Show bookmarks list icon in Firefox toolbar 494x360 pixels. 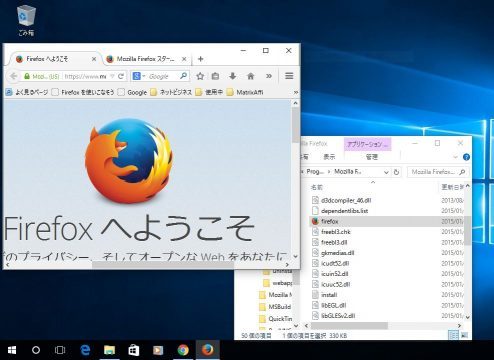[216, 76]
